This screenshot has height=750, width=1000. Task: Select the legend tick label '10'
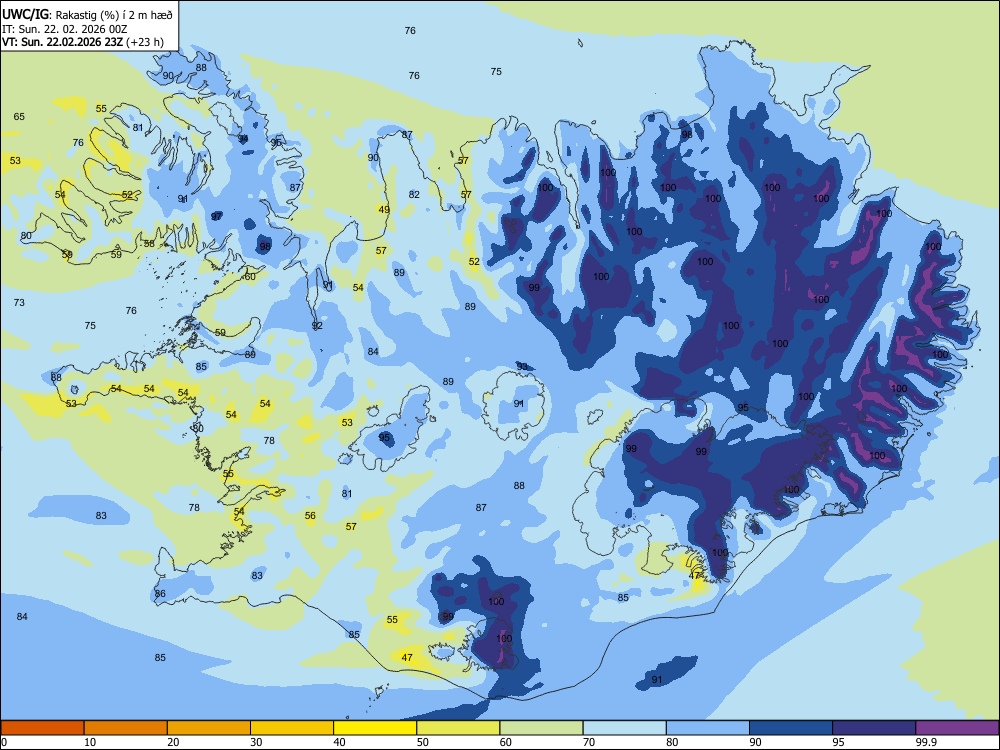90,742
